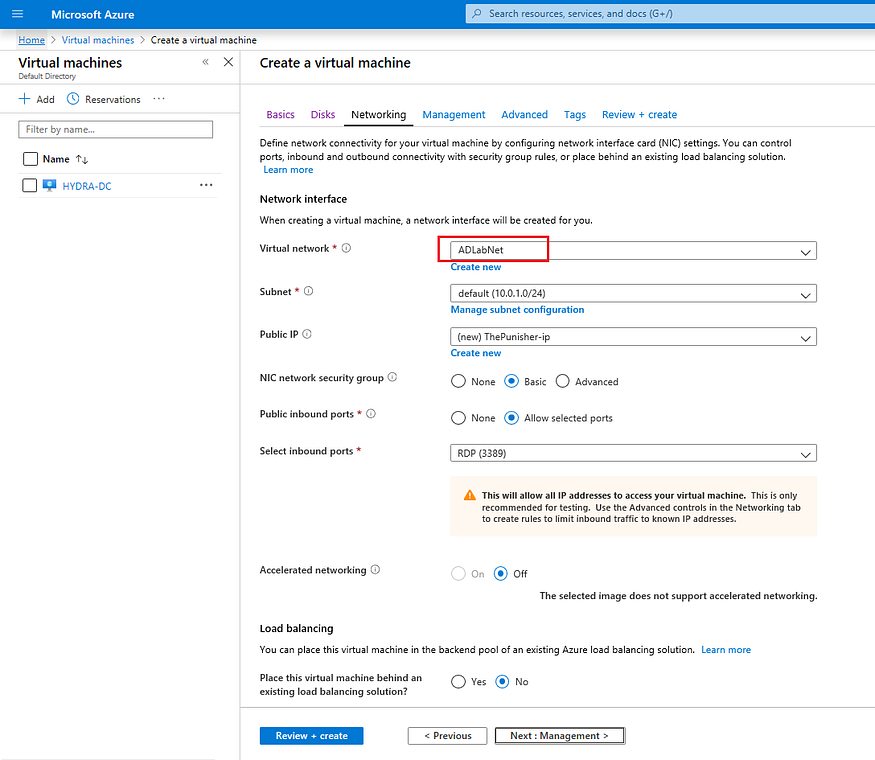Open the Select inbound ports dropdown
The image size is (875, 760).
(807, 453)
